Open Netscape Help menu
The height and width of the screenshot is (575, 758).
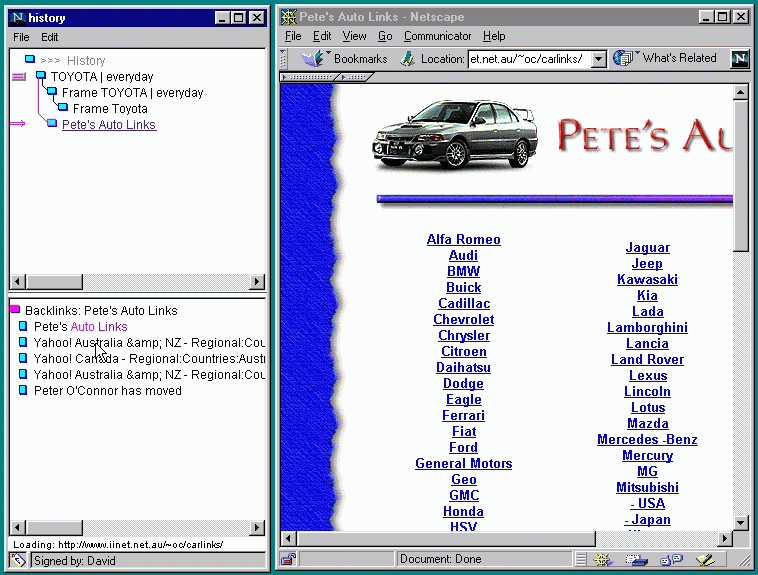click(494, 36)
